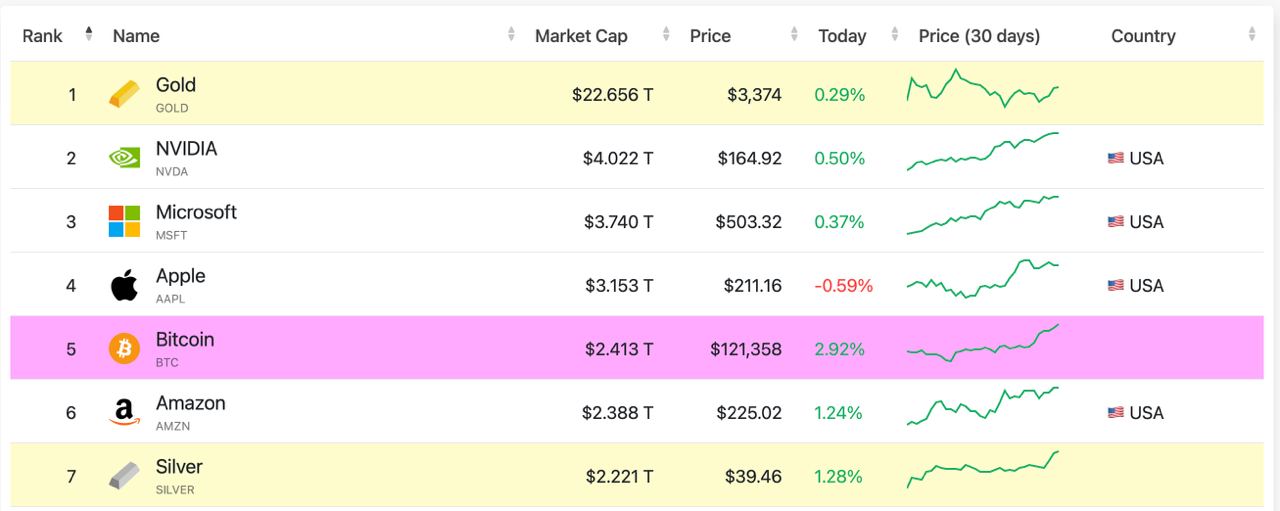Click the NVIDIA logo icon
The image size is (1280, 511).
pyautogui.click(x=124, y=158)
